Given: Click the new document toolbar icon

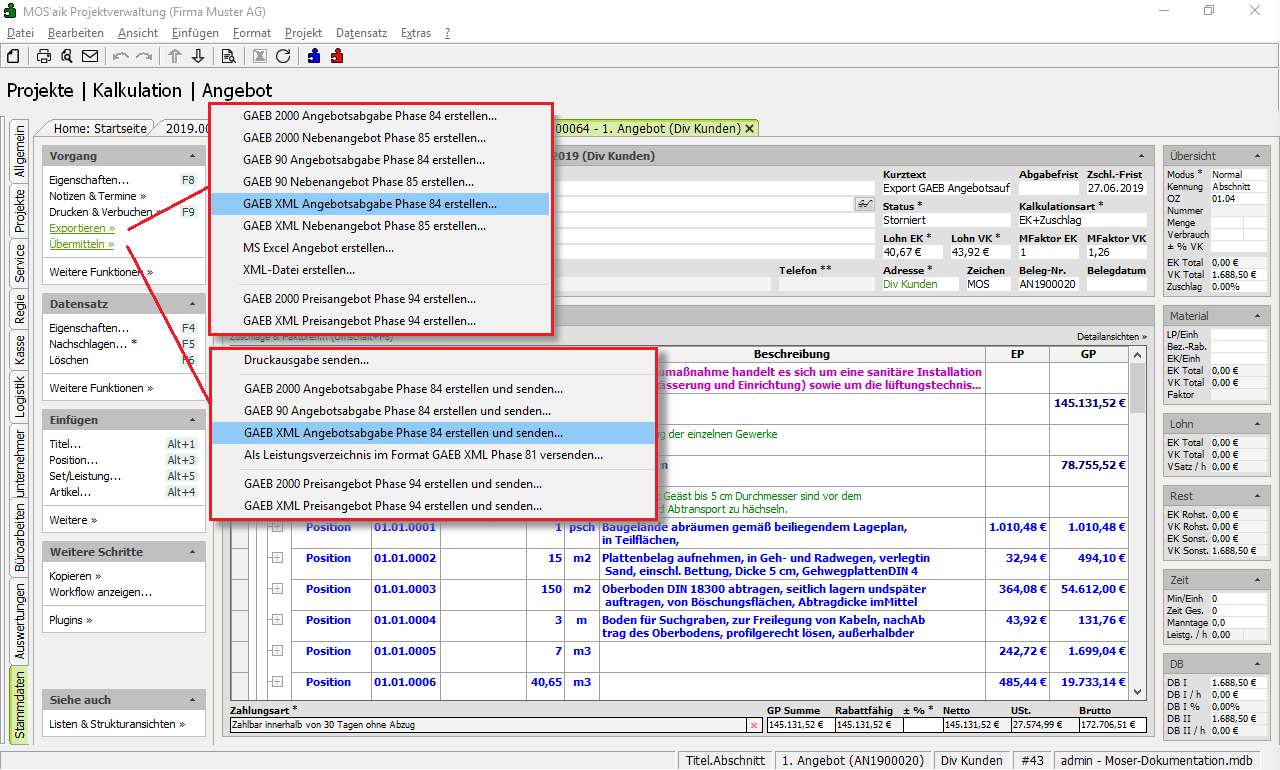Looking at the screenshot, I should [x=14, y=56].
